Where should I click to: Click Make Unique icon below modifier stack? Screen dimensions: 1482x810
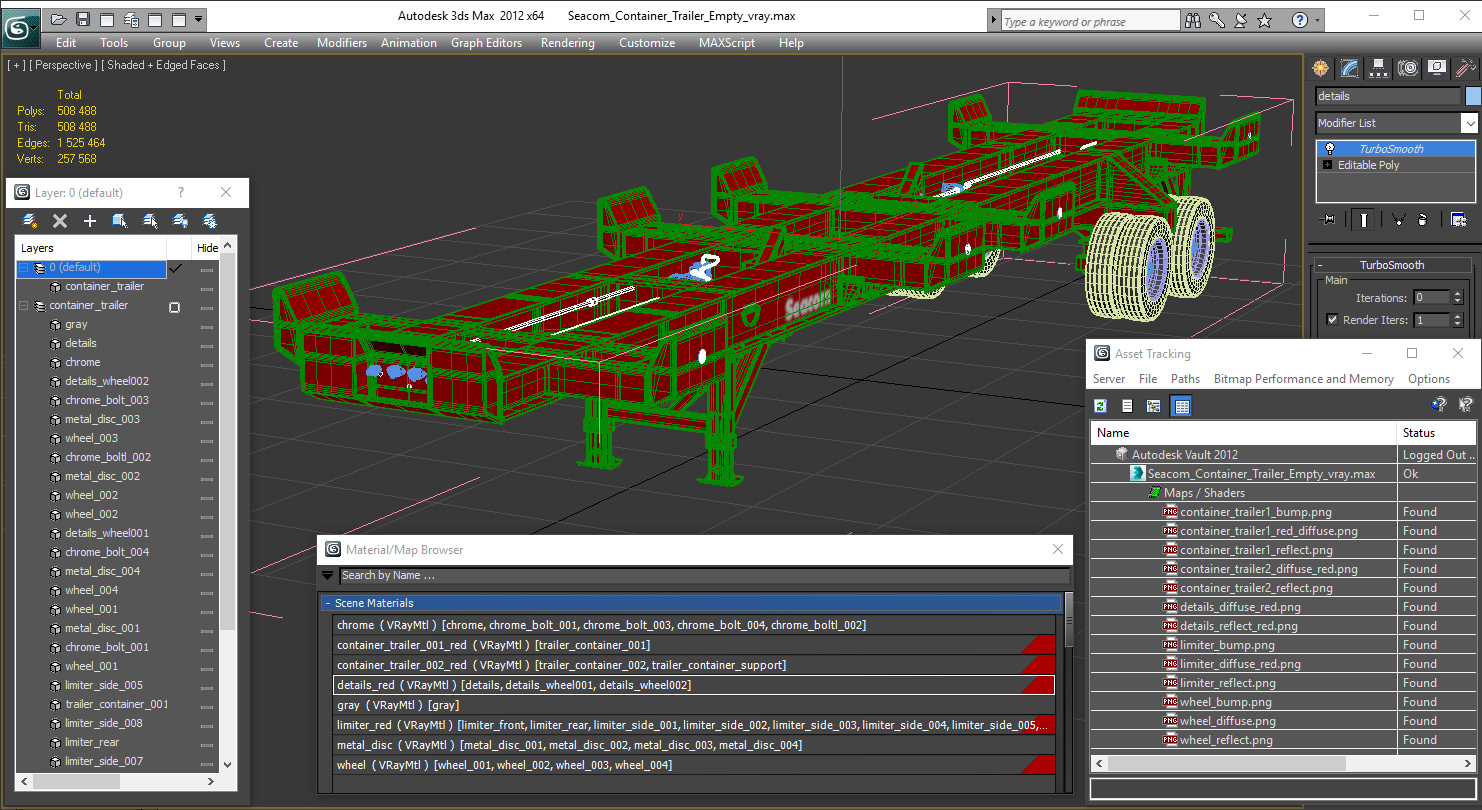coord(1398,219)
